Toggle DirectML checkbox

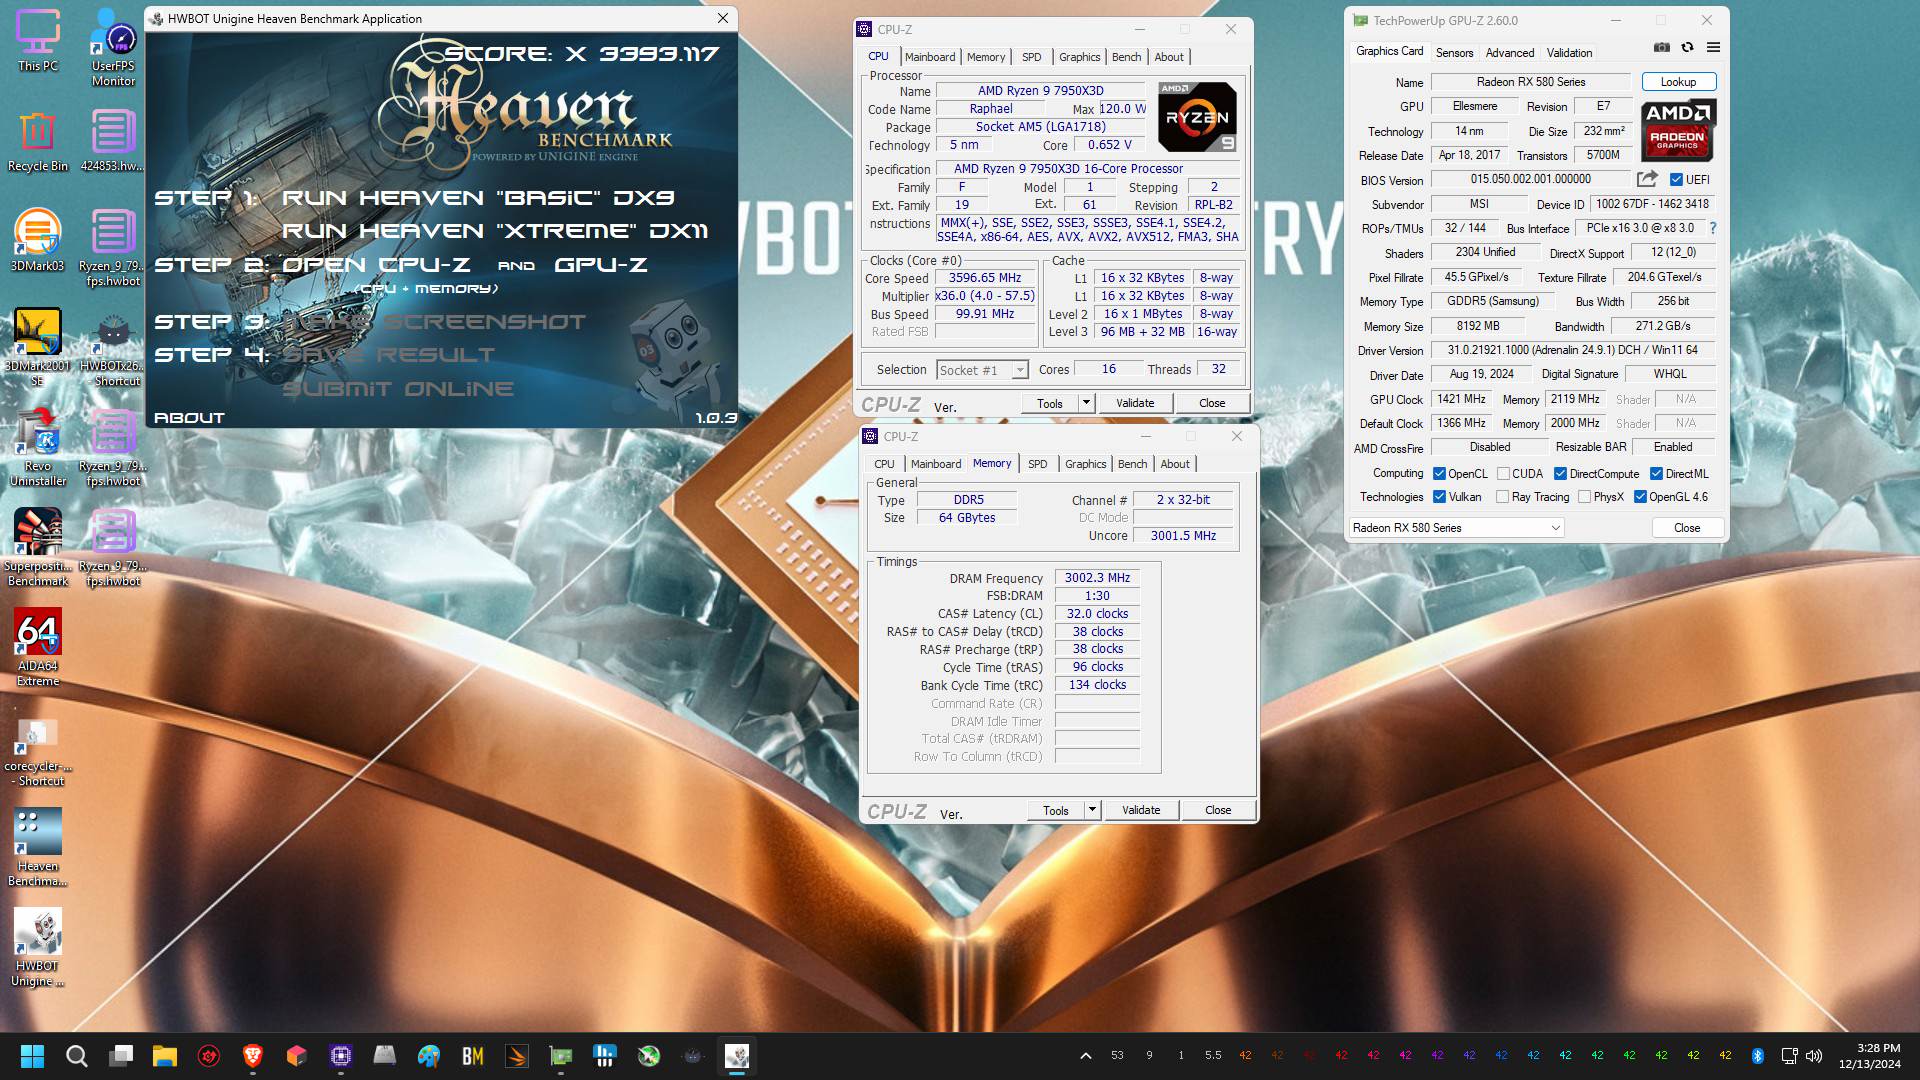(1656, 474)
